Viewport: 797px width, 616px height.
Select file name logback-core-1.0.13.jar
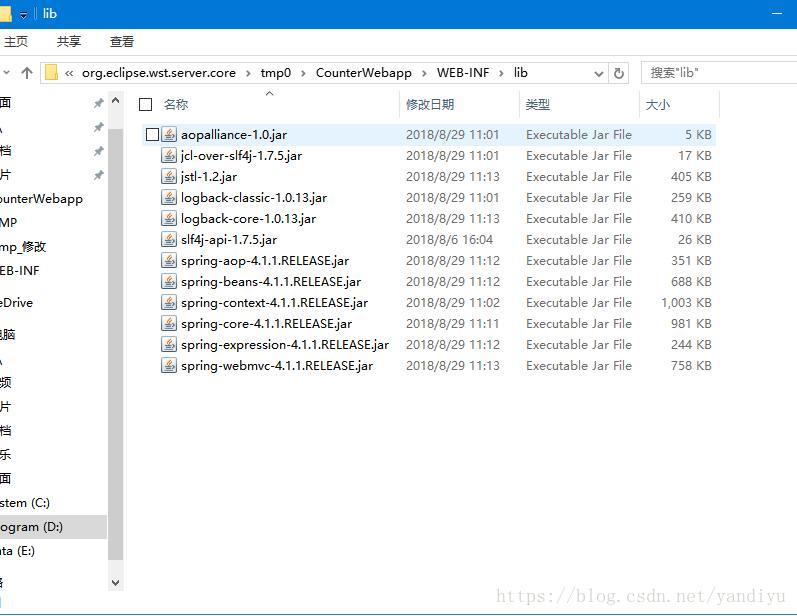[249, 219]
